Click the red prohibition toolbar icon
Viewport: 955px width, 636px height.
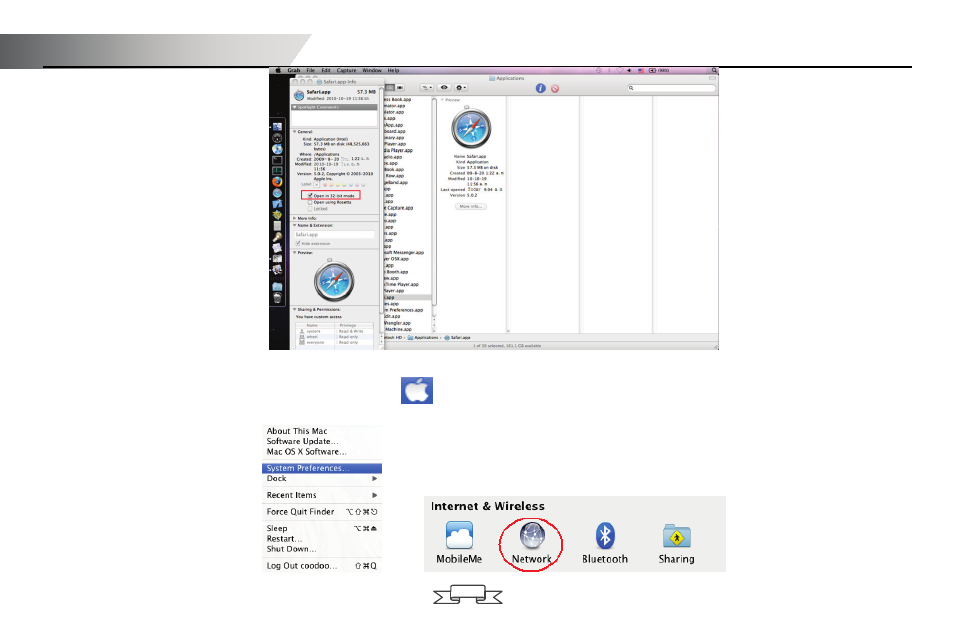[555, 89]
